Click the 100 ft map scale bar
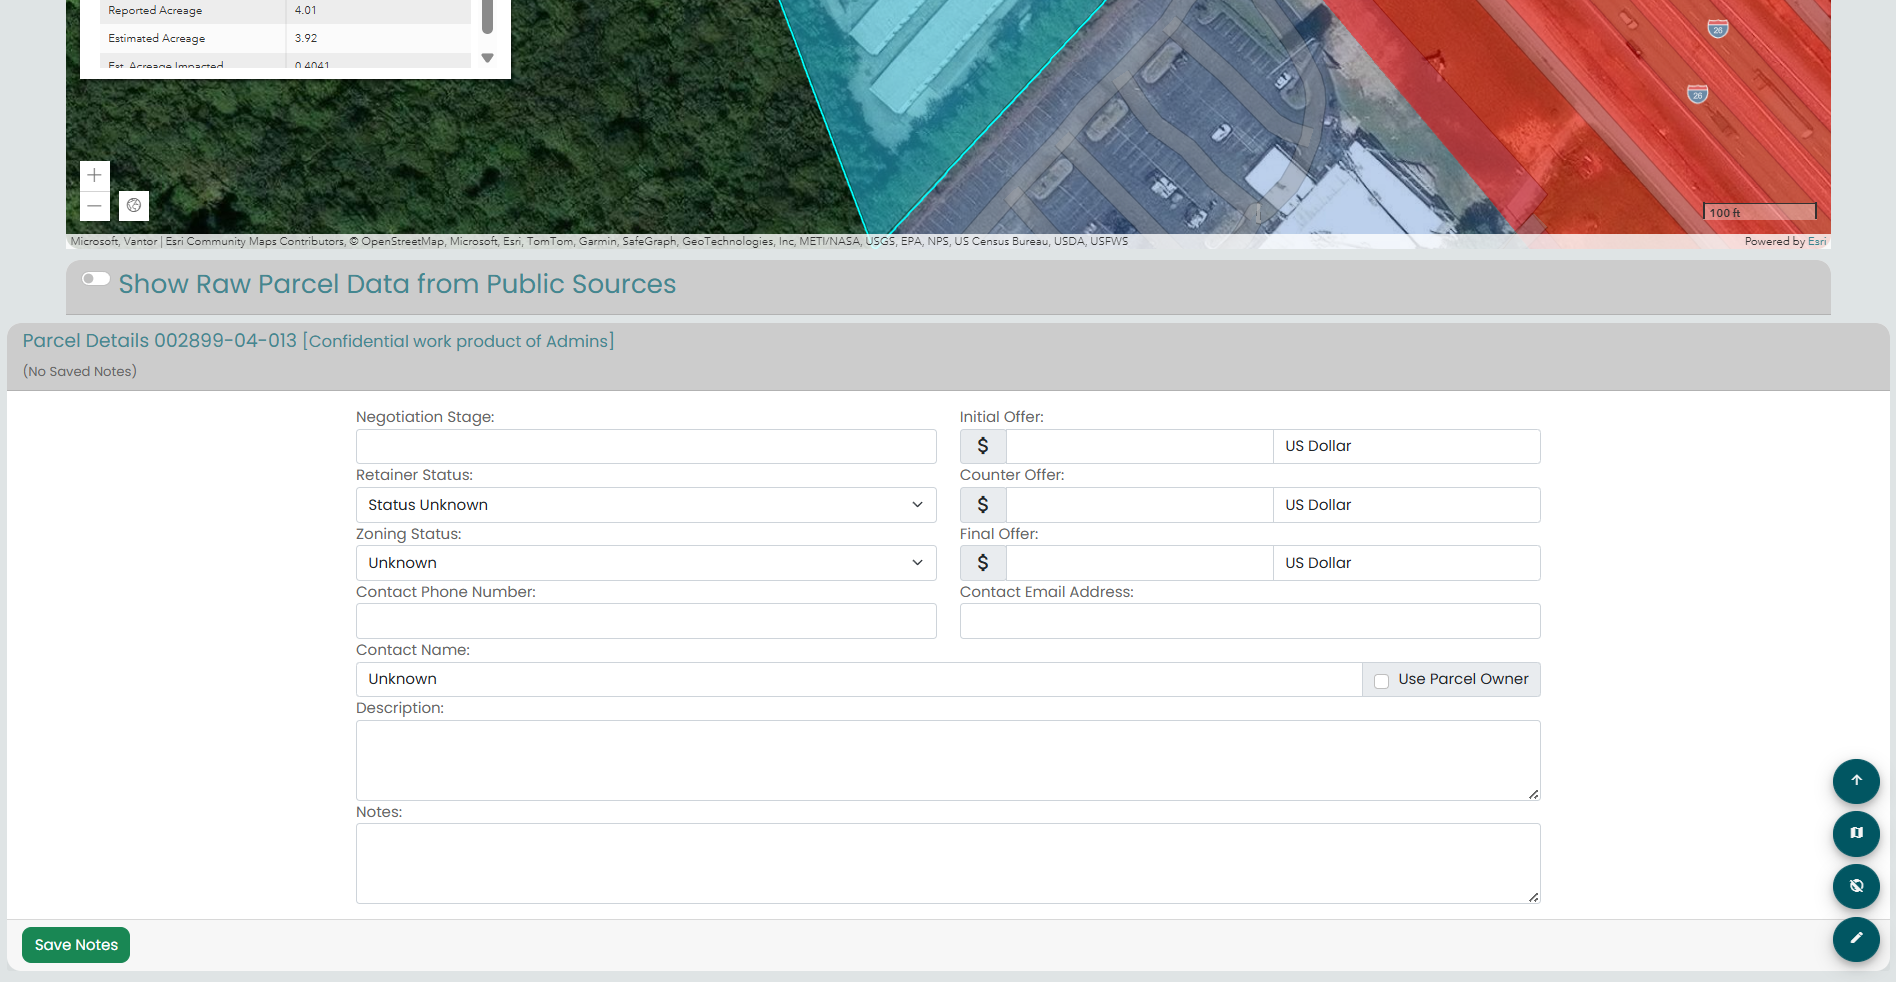 (x=1760, y=212)
